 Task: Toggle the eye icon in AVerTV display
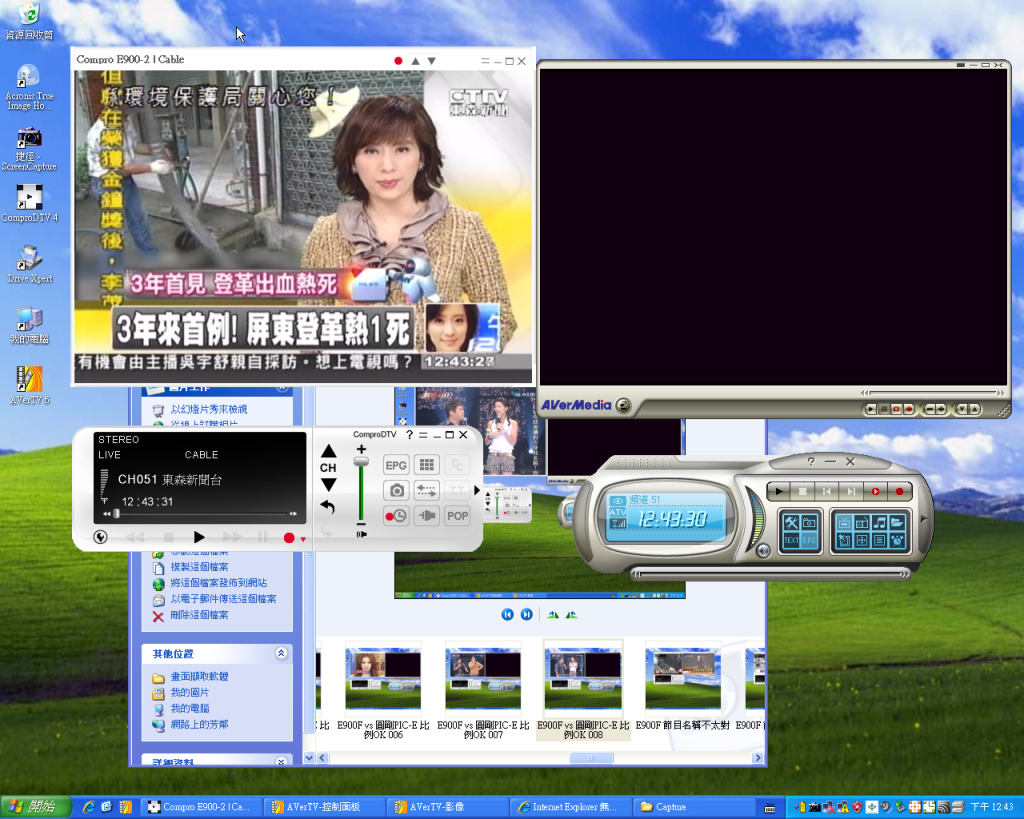point(617,501)
